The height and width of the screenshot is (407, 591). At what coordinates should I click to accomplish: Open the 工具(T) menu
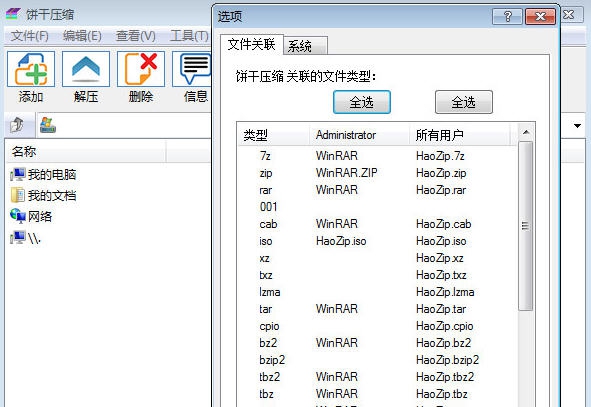189,36
